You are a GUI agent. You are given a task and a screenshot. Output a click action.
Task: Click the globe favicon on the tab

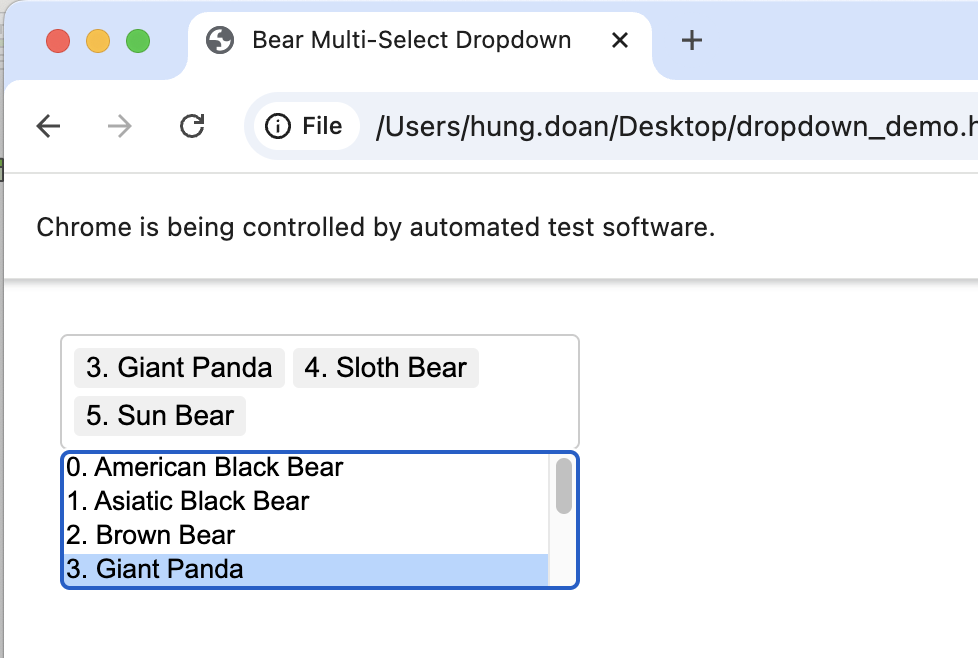[x=219, y=40]
